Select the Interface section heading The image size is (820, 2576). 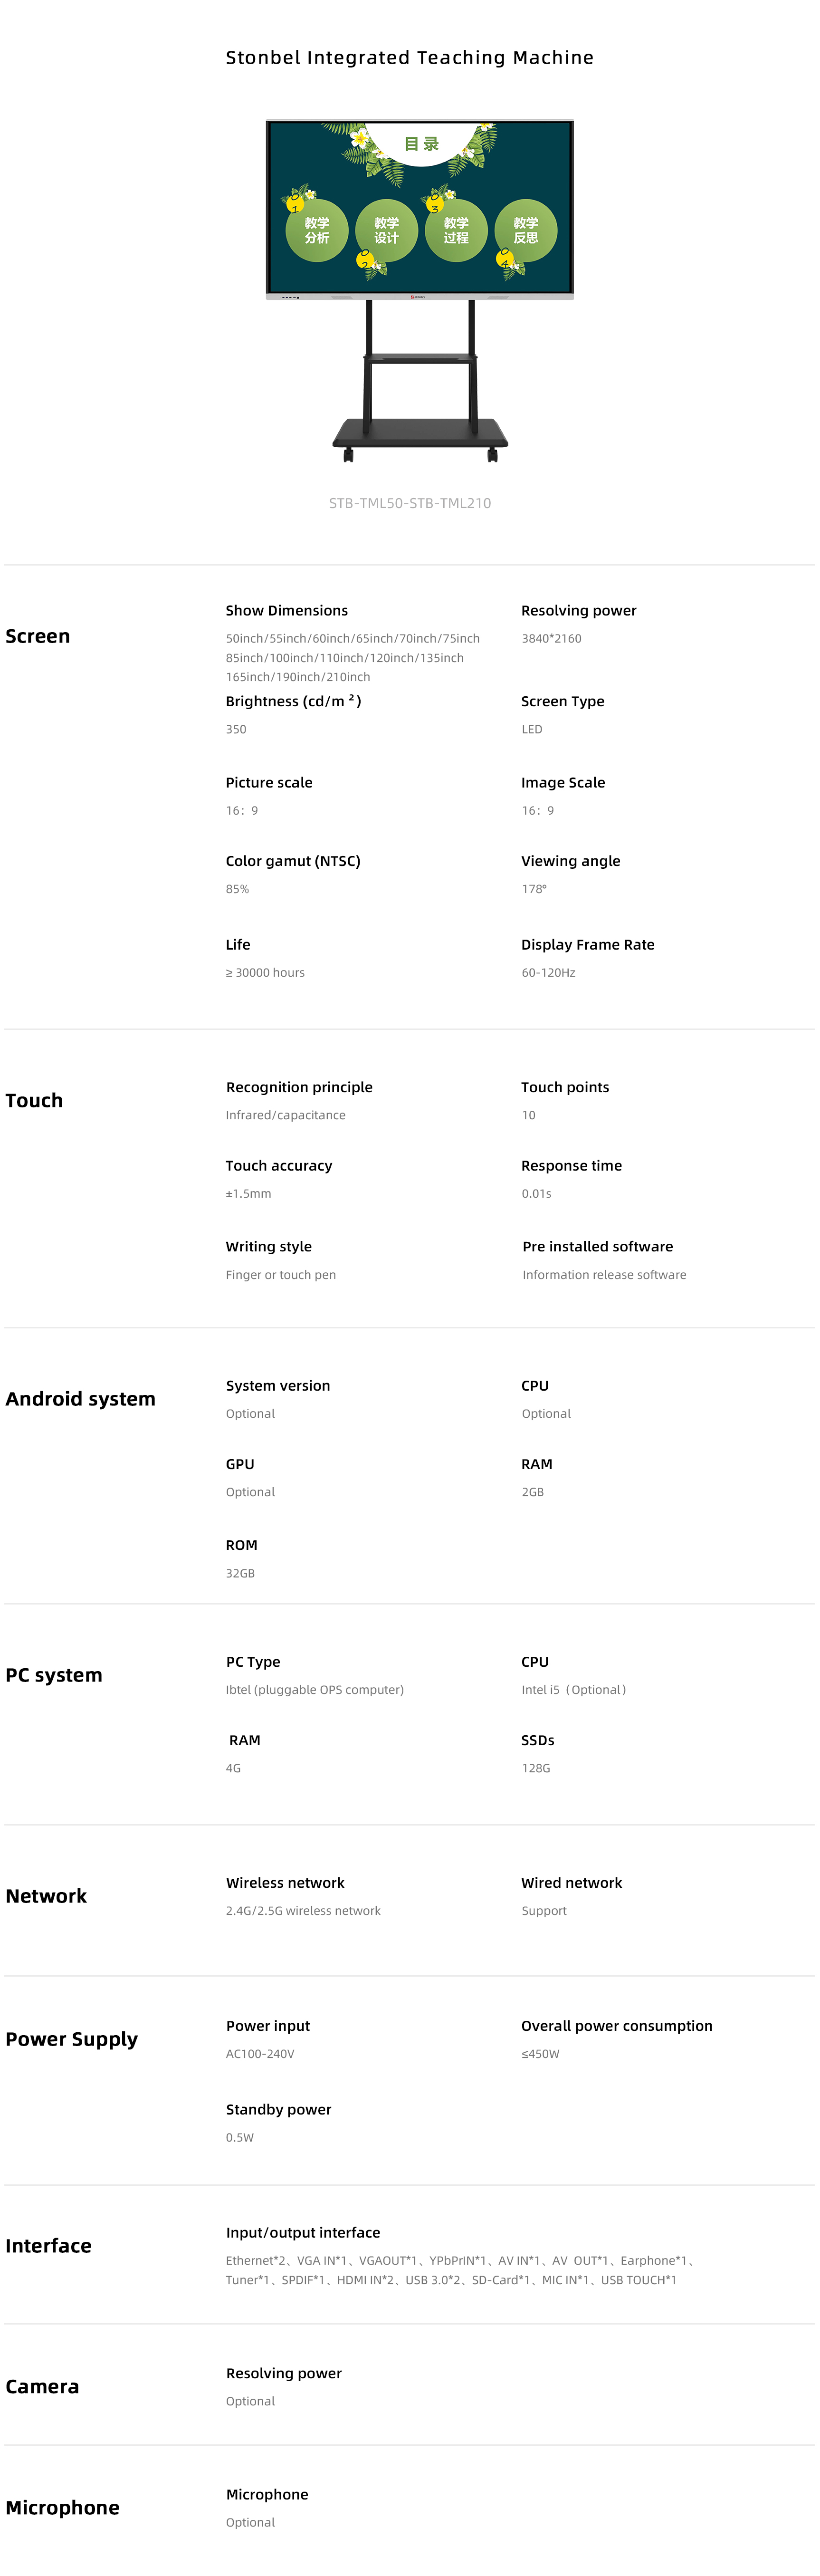48,2246
